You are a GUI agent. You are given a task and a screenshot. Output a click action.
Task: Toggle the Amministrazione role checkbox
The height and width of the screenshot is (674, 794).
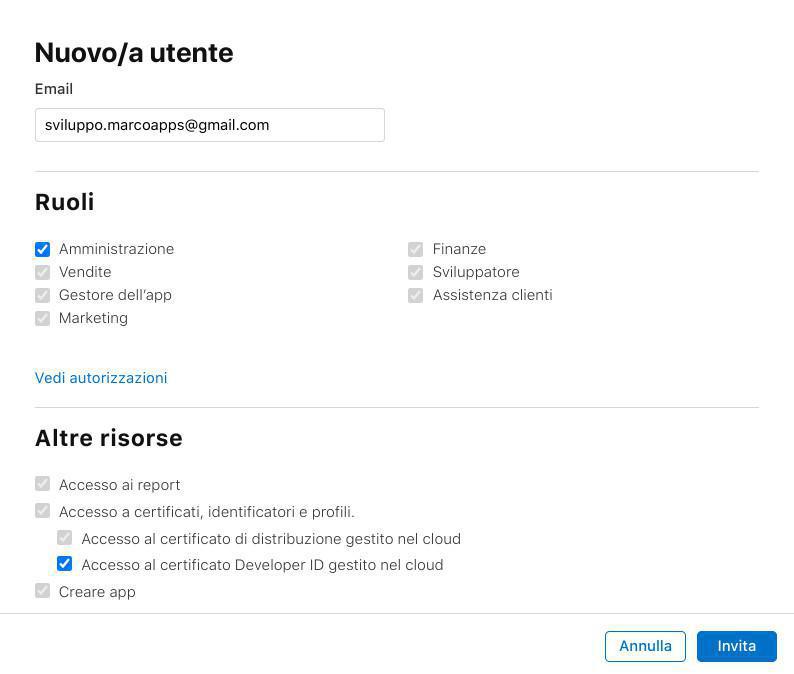42,249
